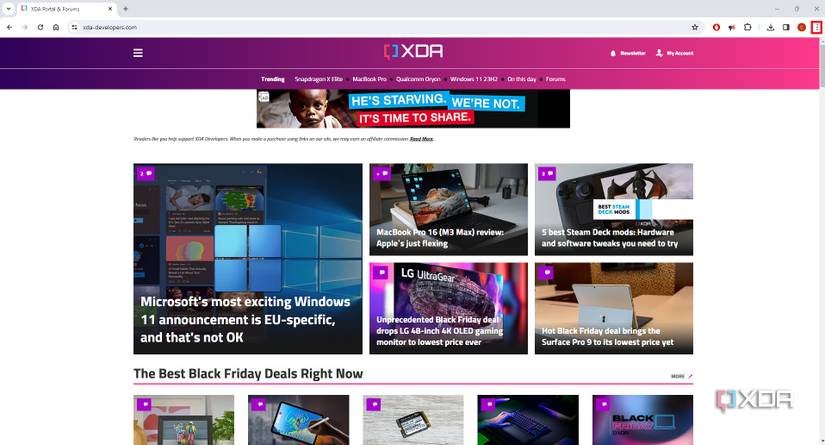This screenshot has height=445, width=825.
Task: Open the RGB keyboard deal thumbnail
Action: 528,420
